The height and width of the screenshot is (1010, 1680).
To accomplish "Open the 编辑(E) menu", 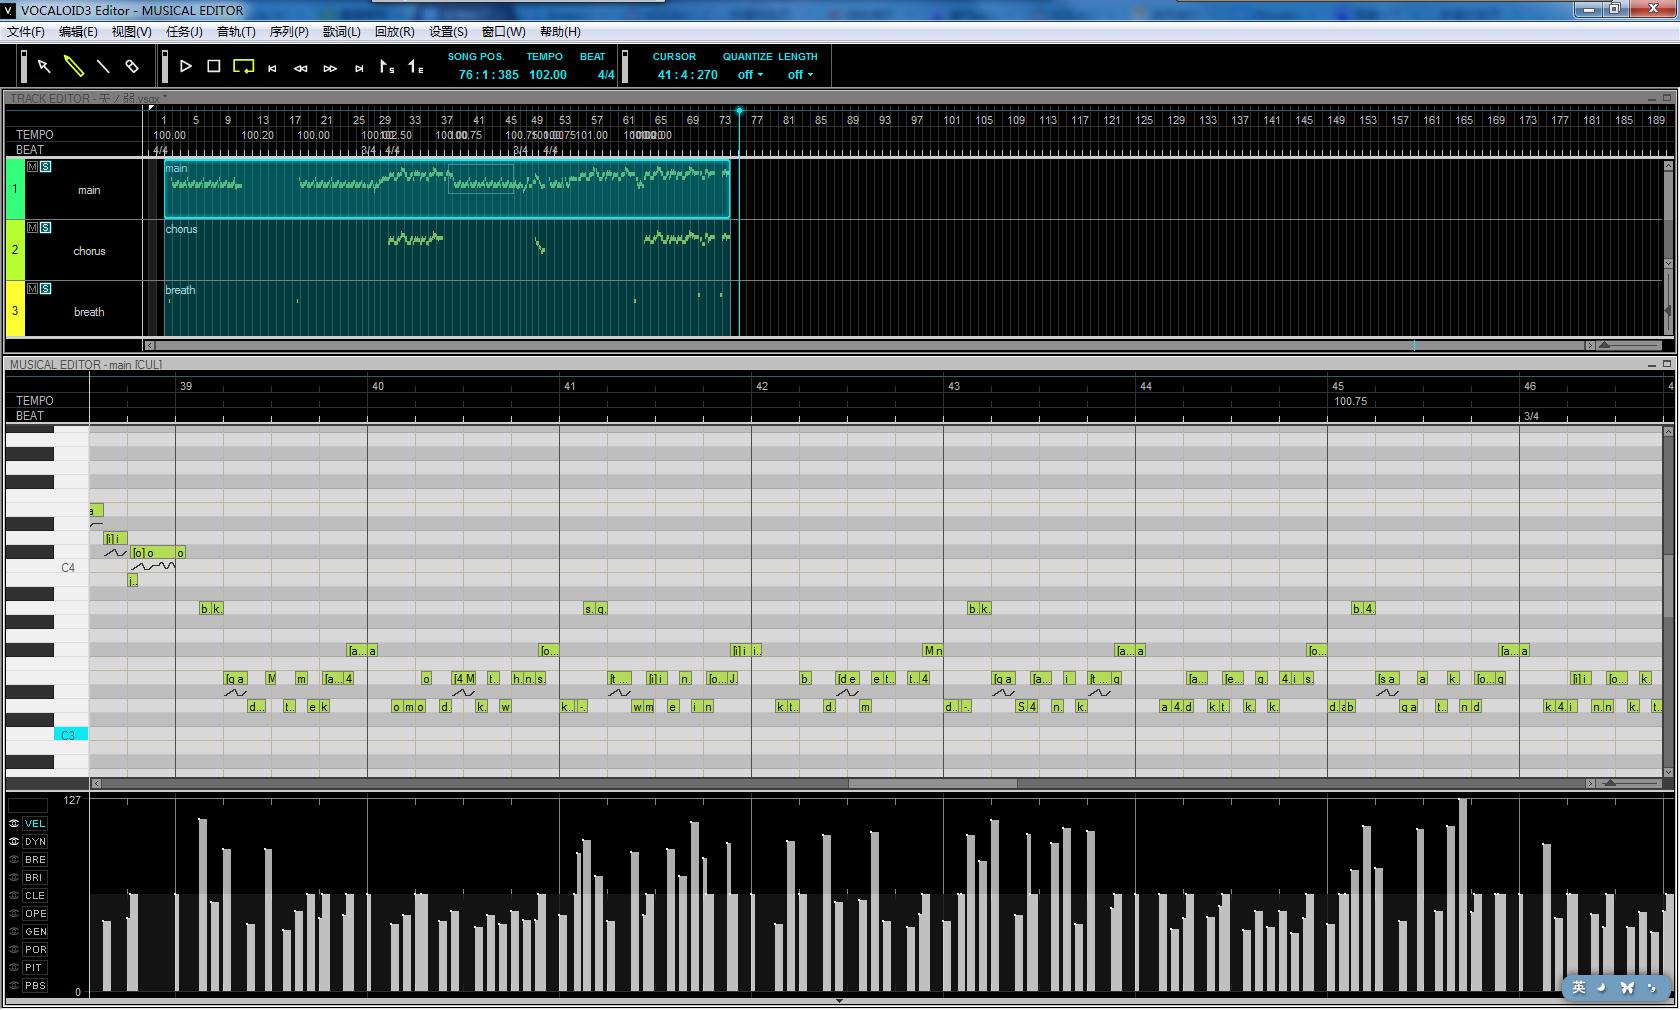I will [x=78, y=32].
